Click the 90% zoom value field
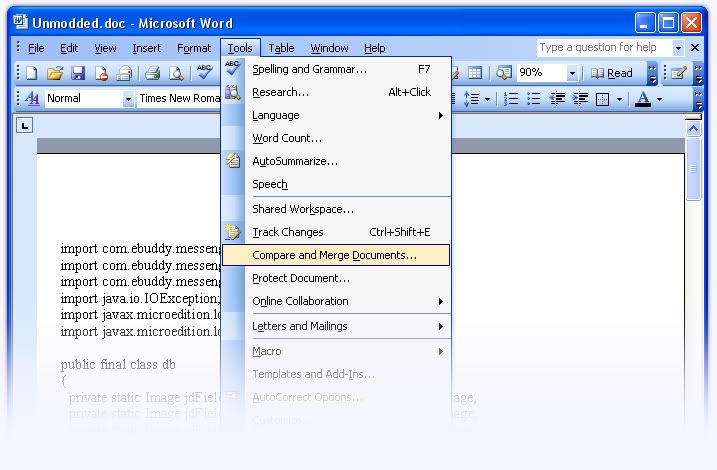Image resolution: width=717 pixels, height=470 pixels. (x=541, y=73)
